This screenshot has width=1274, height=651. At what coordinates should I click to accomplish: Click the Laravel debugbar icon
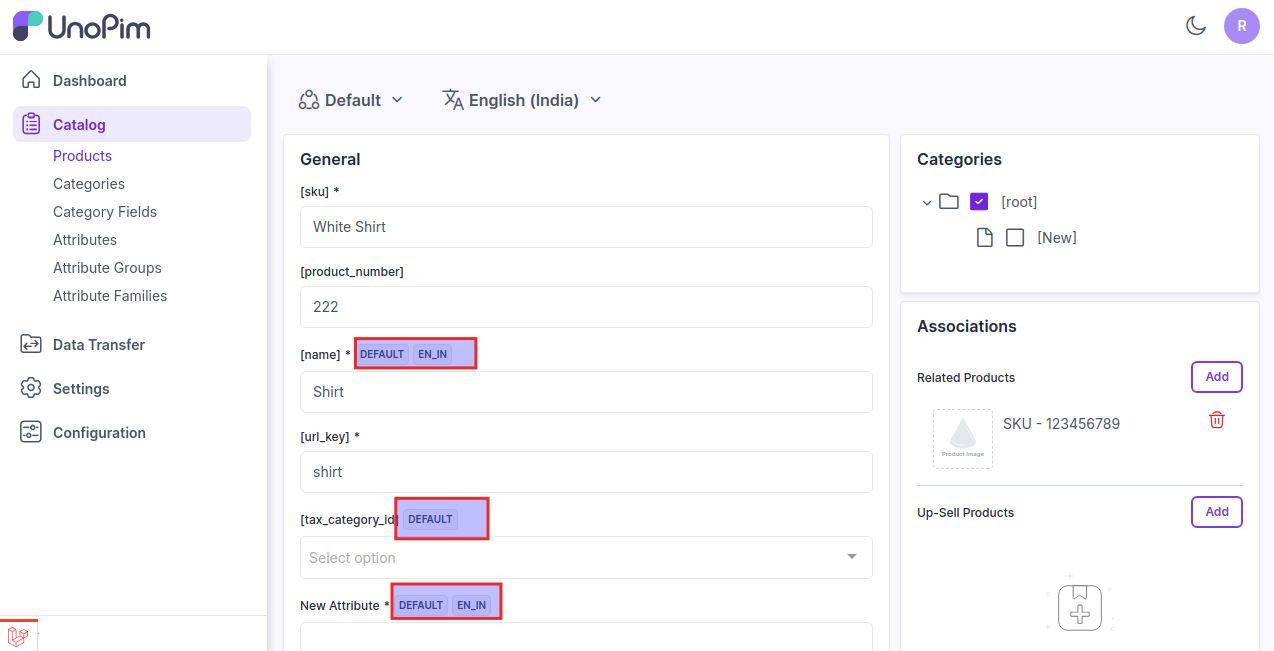coord(18,636)
